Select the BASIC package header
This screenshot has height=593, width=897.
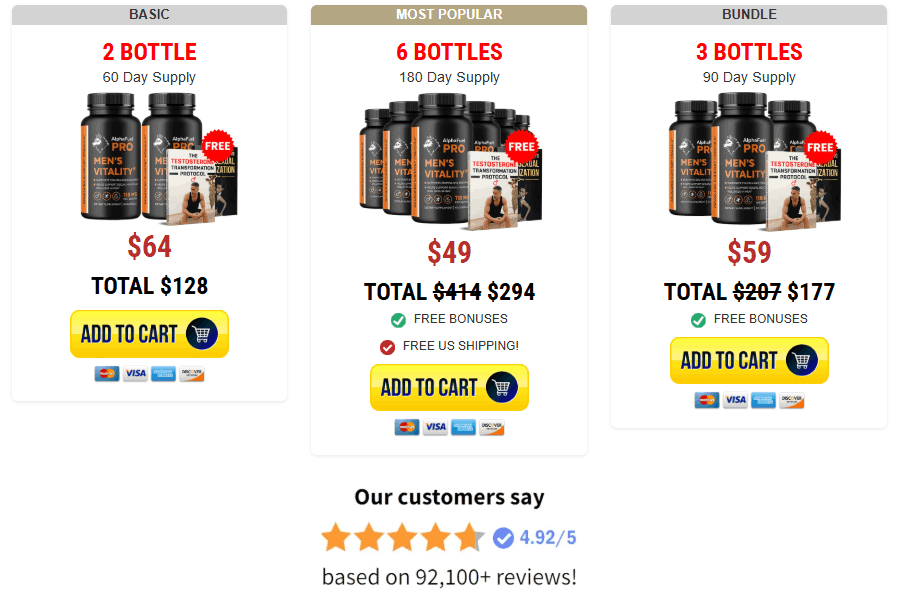point(149,14)
